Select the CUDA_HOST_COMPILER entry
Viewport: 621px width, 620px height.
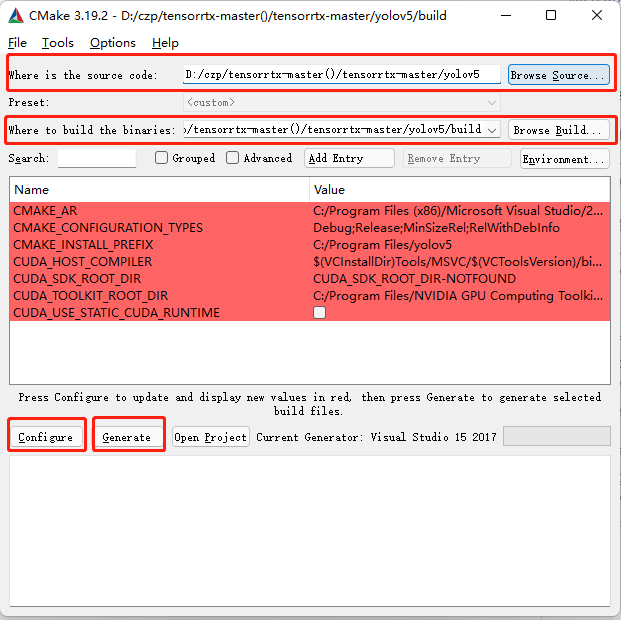(x=82, y=262)
